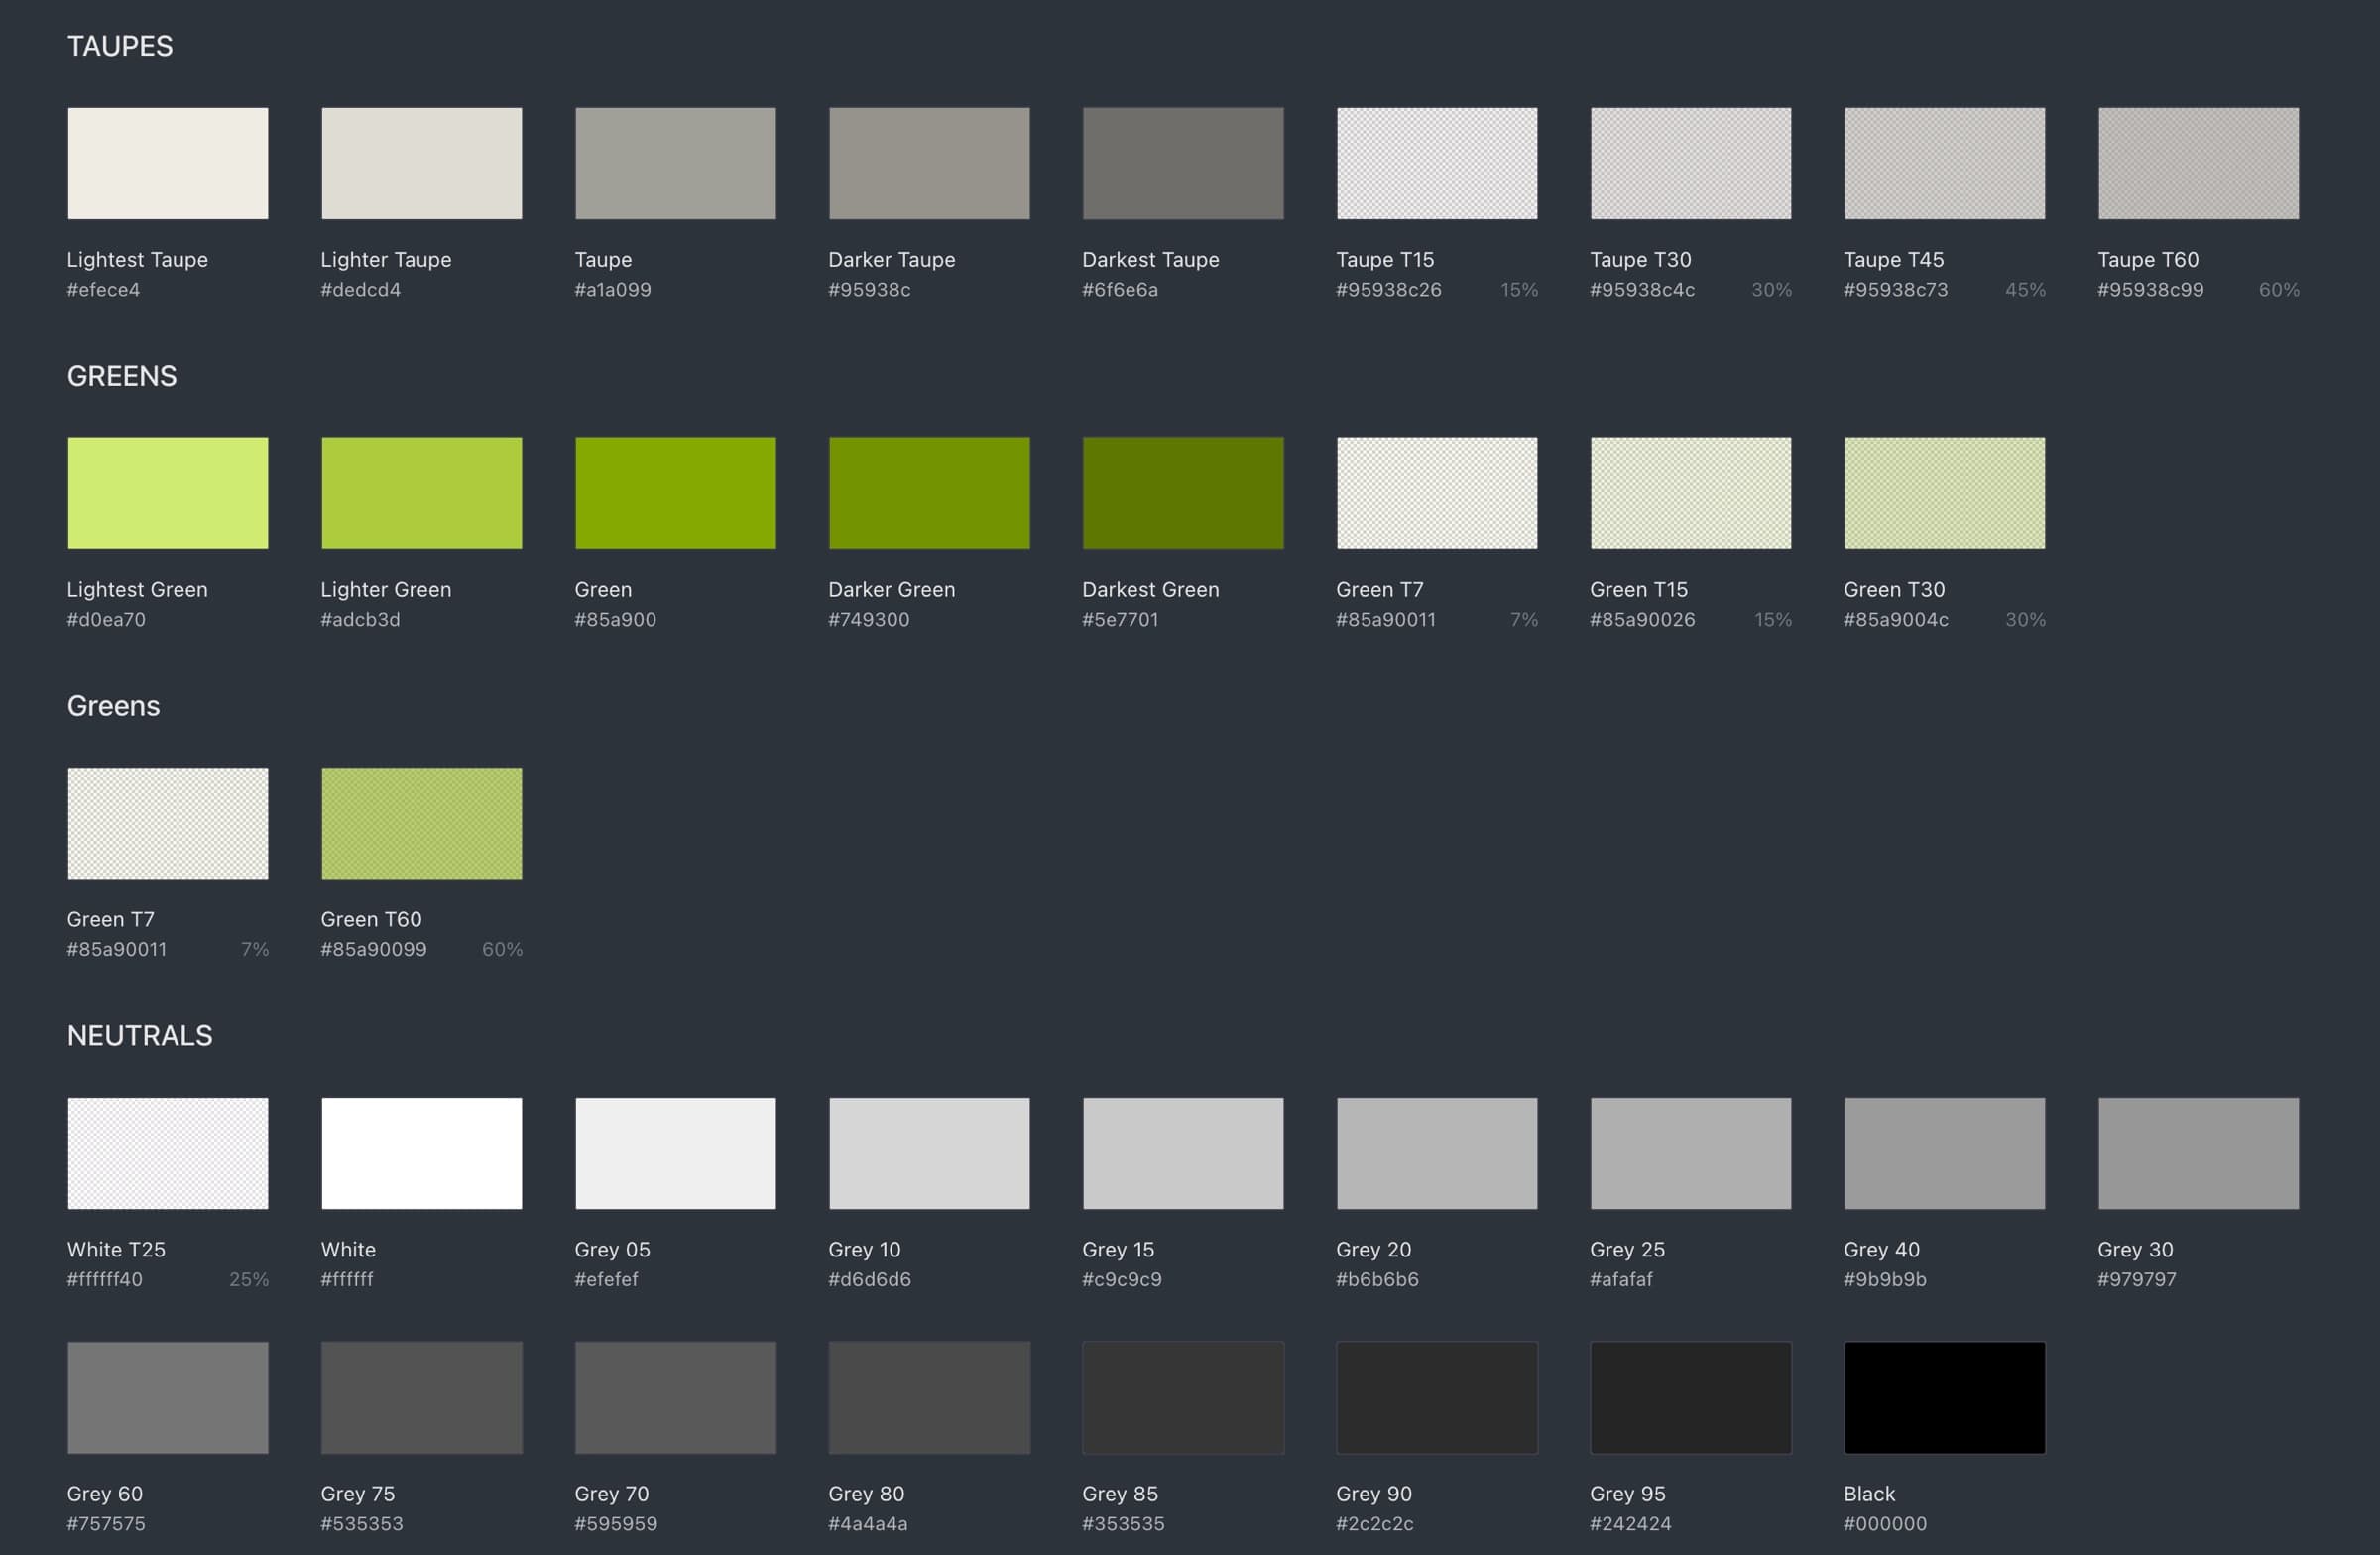Click the "45%" opacity label
This screenshot has width=2380, height=1555.
point(2025,289)
